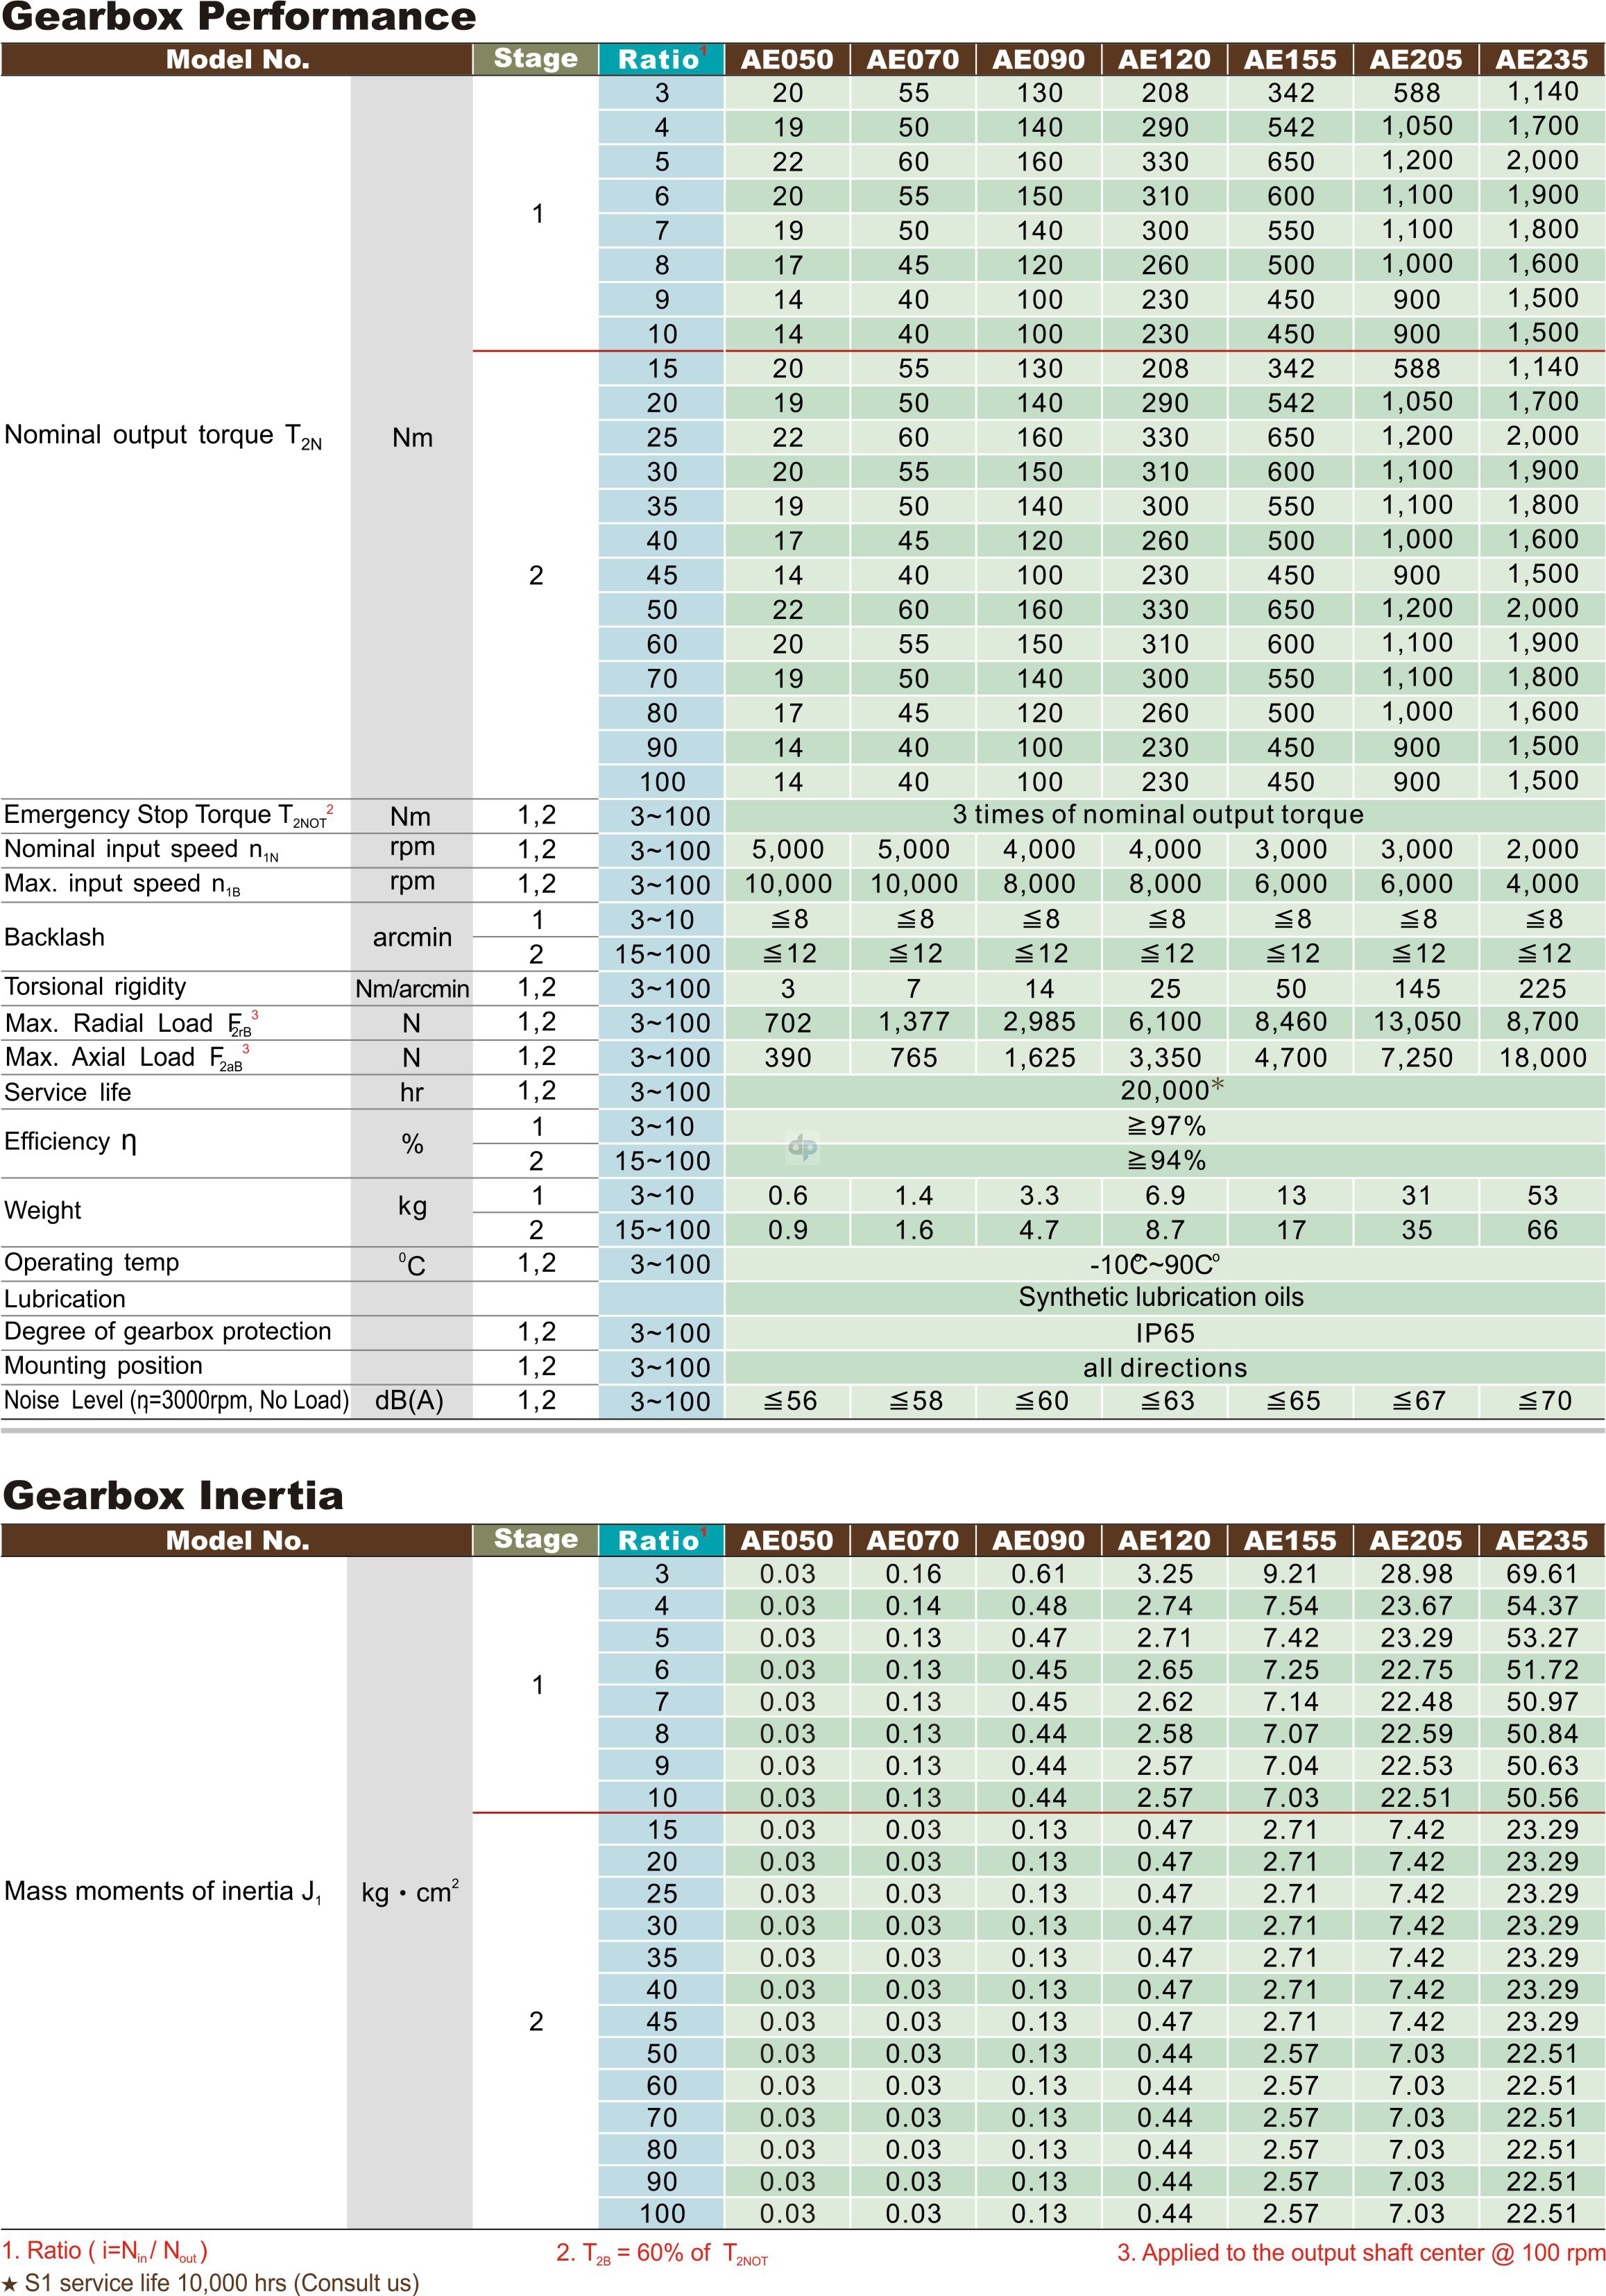Open the Ratio column header
1606x2296 pixels.
[659, 60]
